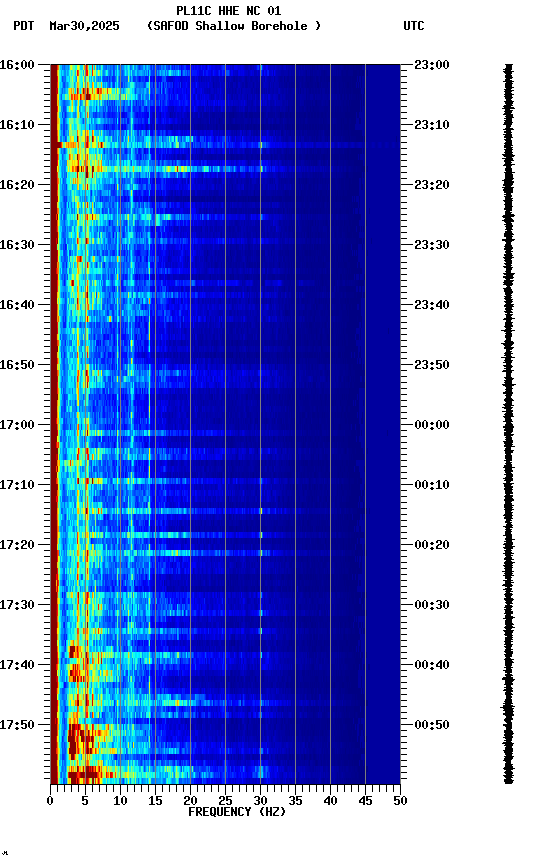Click the '40' frequency axis label

pos(330,801)
